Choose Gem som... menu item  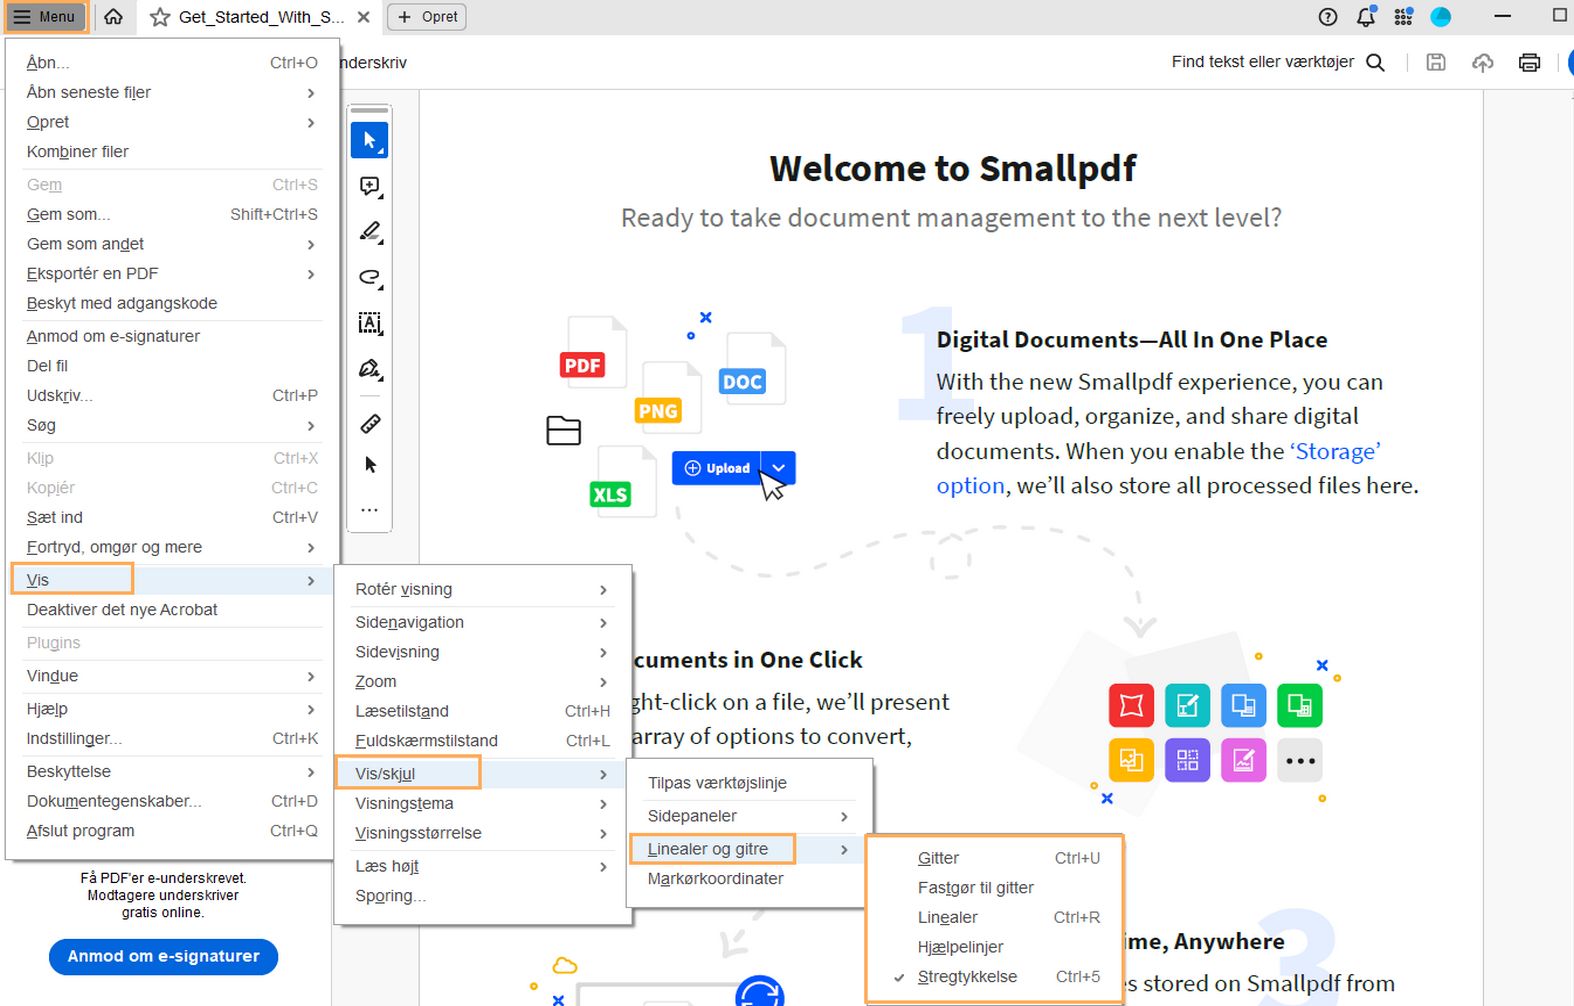coord(171,214)
